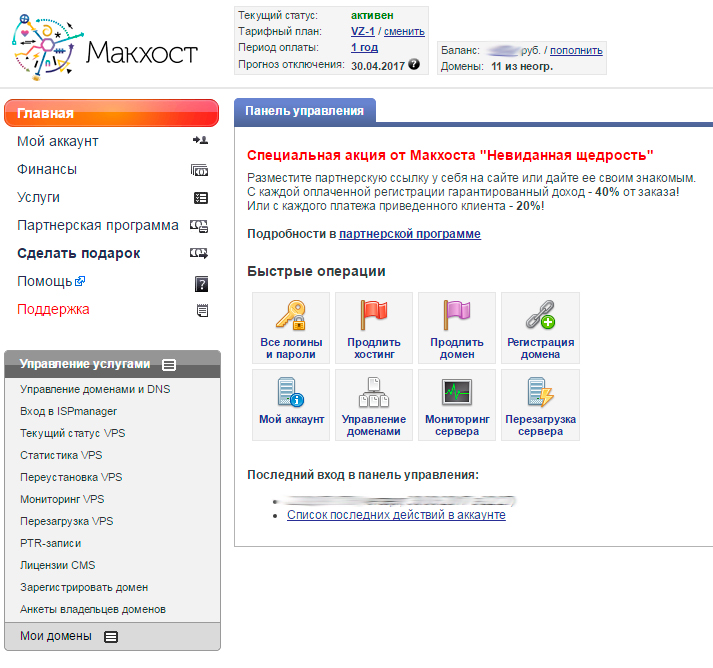Open the Главная menu item
The image size is (713, 668).
point(111,113)
